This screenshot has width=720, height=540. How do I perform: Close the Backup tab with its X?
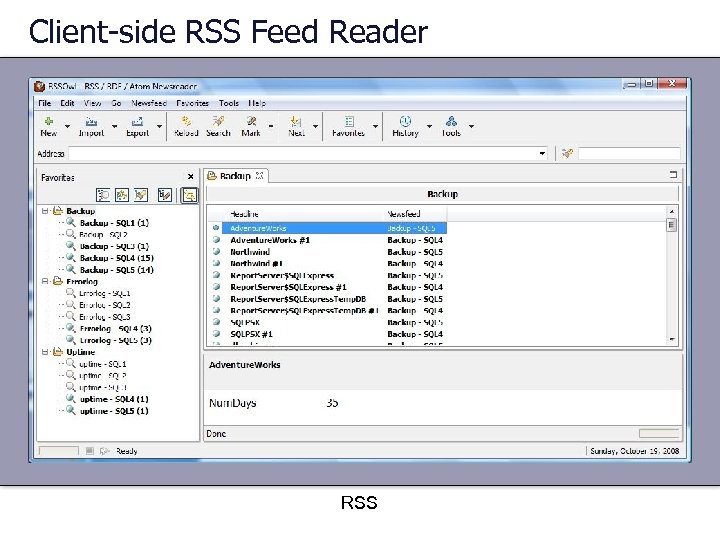point(259,175)
